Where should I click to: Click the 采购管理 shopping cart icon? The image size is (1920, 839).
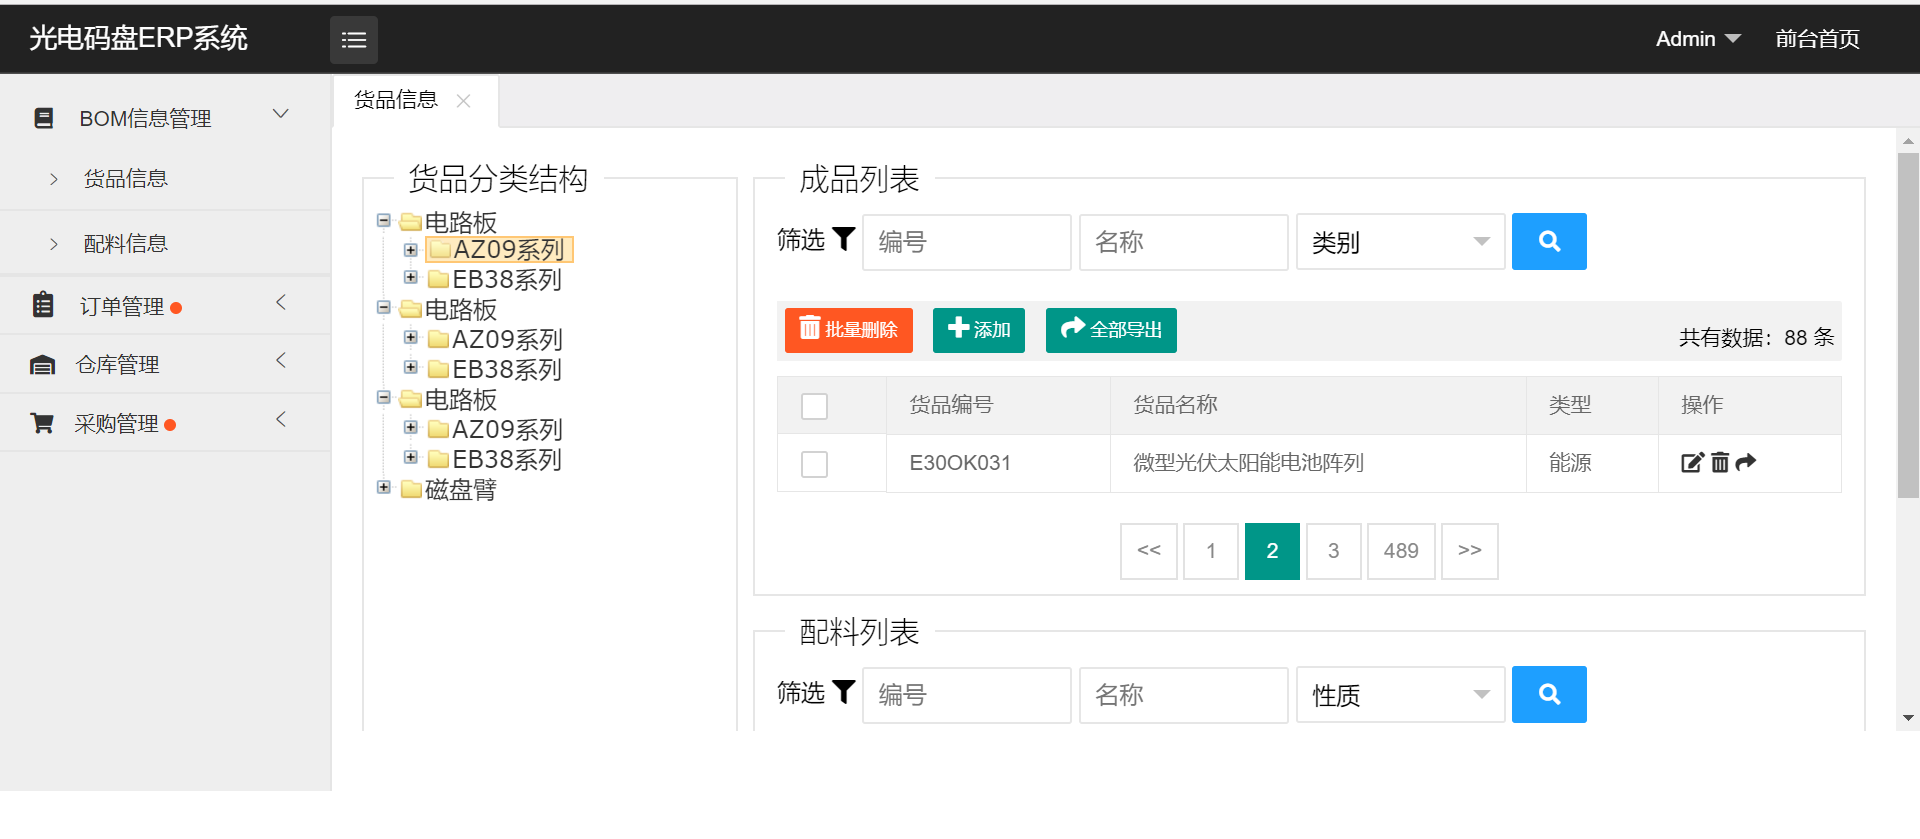42,423
